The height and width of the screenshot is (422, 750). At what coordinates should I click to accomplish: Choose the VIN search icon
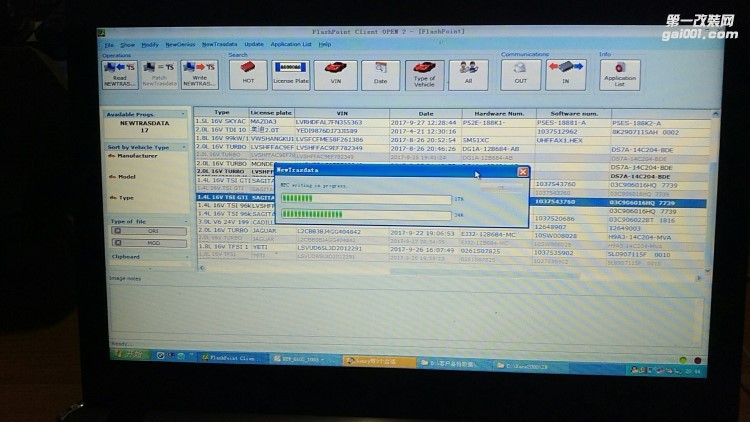(336, 74)
